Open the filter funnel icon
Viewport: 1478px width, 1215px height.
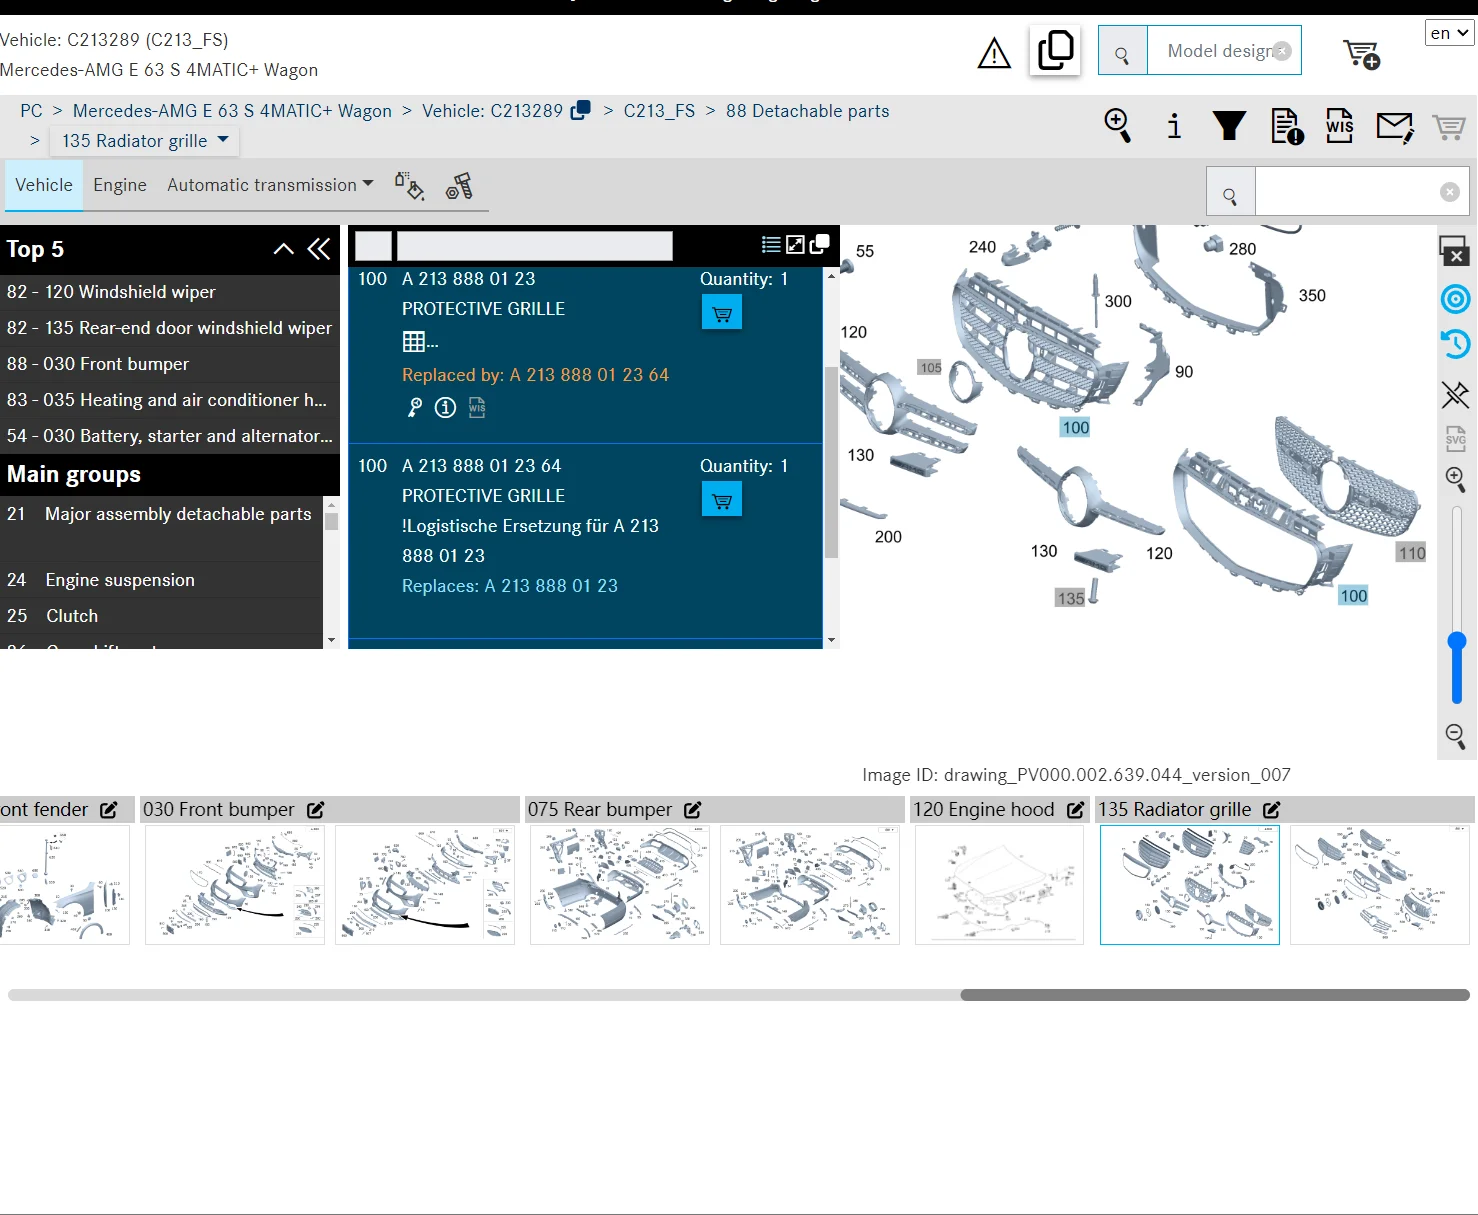pyautogui.click(x=1229, y=126)
